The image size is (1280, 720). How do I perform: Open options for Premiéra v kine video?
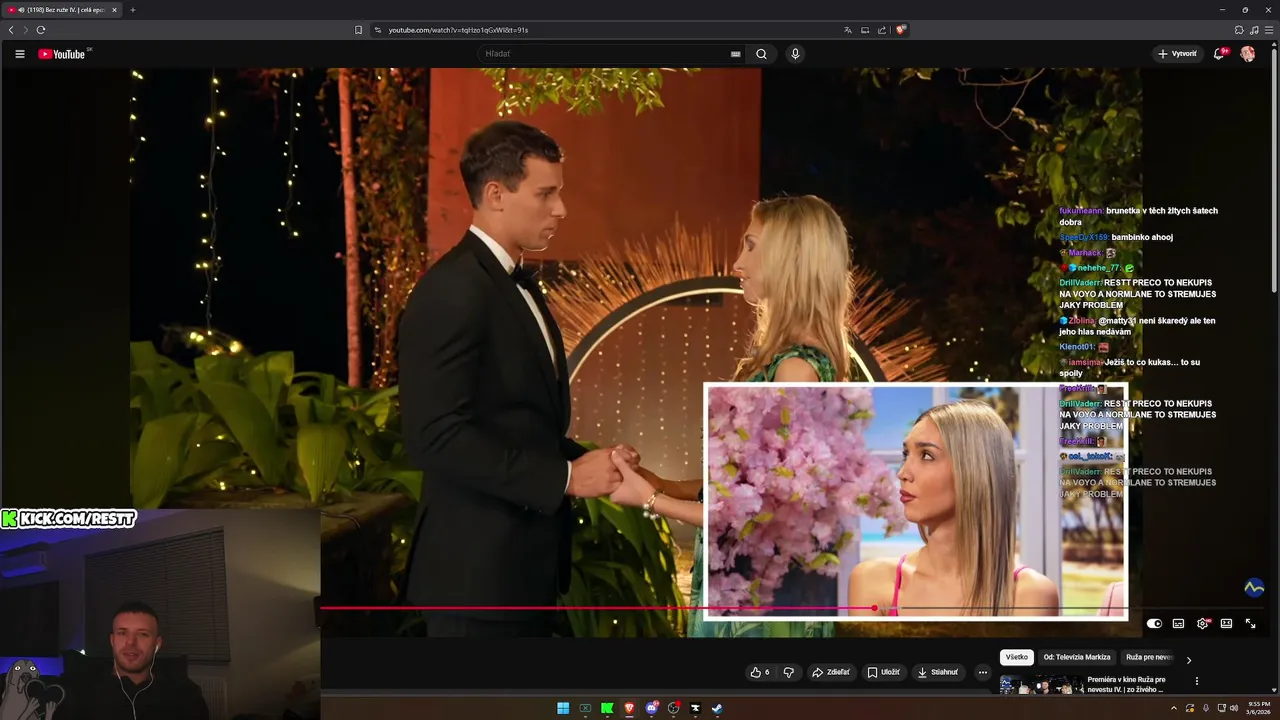(x=1197, y=681)
